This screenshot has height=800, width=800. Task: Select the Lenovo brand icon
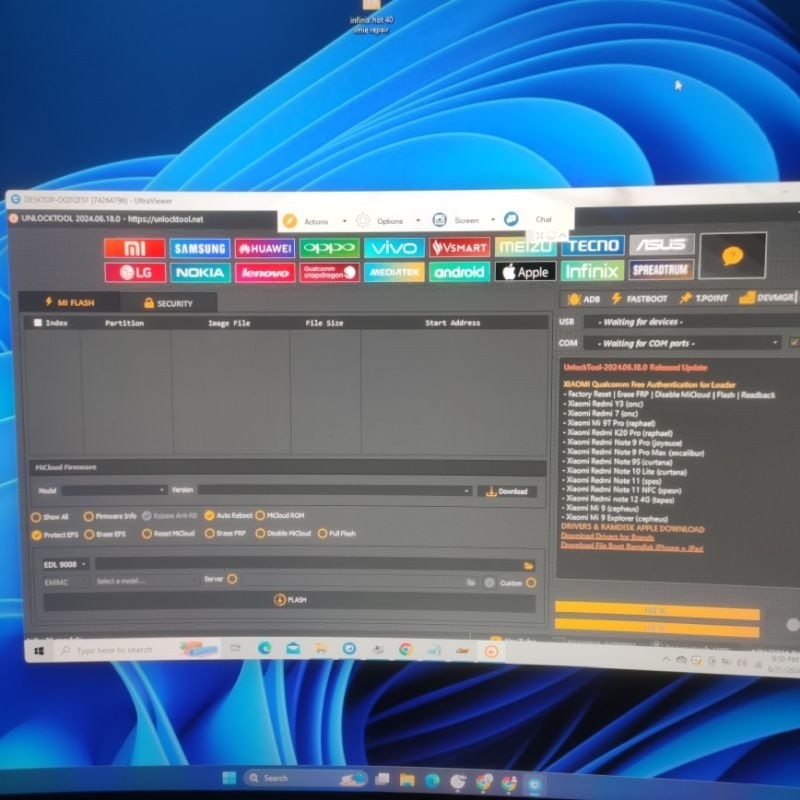[265, 272]
